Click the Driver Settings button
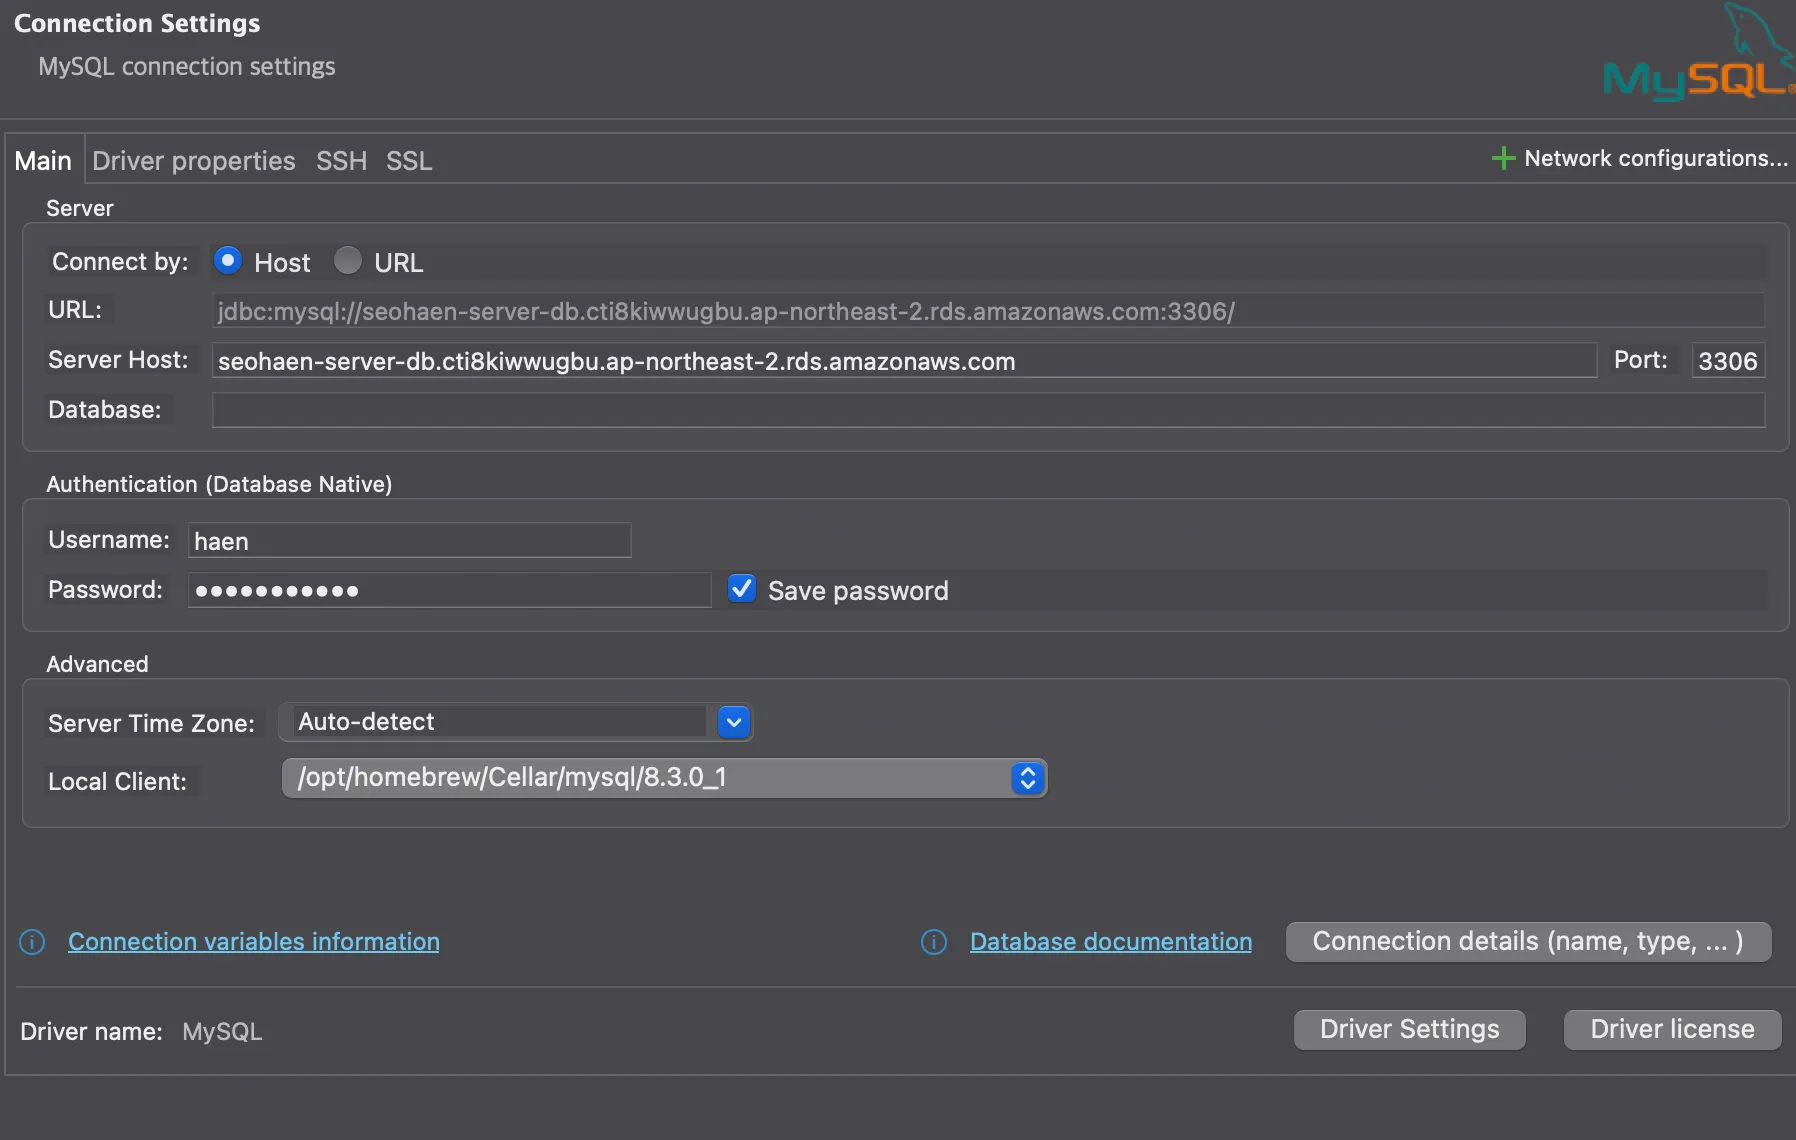The height and width of the screenshot is (1140, 1796). [x=1410, y=1029]
